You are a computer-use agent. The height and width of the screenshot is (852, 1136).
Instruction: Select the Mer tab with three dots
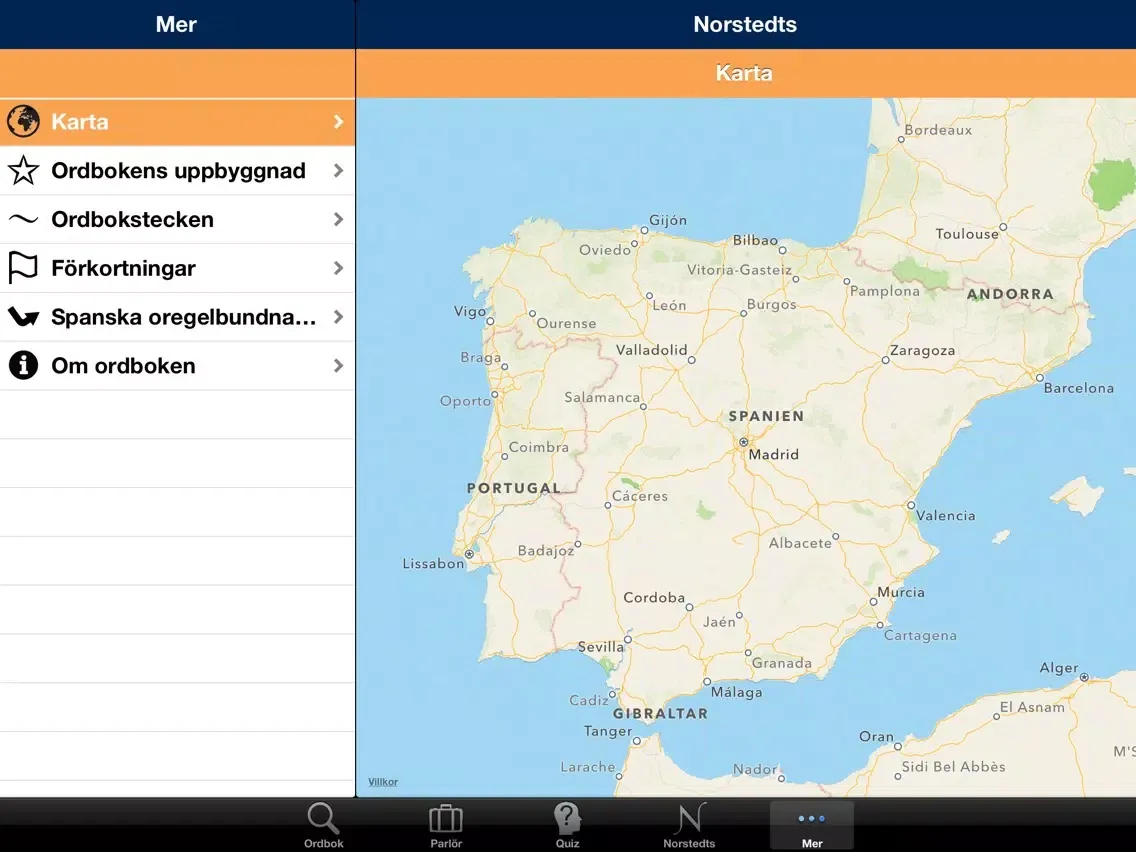point(811,826)
